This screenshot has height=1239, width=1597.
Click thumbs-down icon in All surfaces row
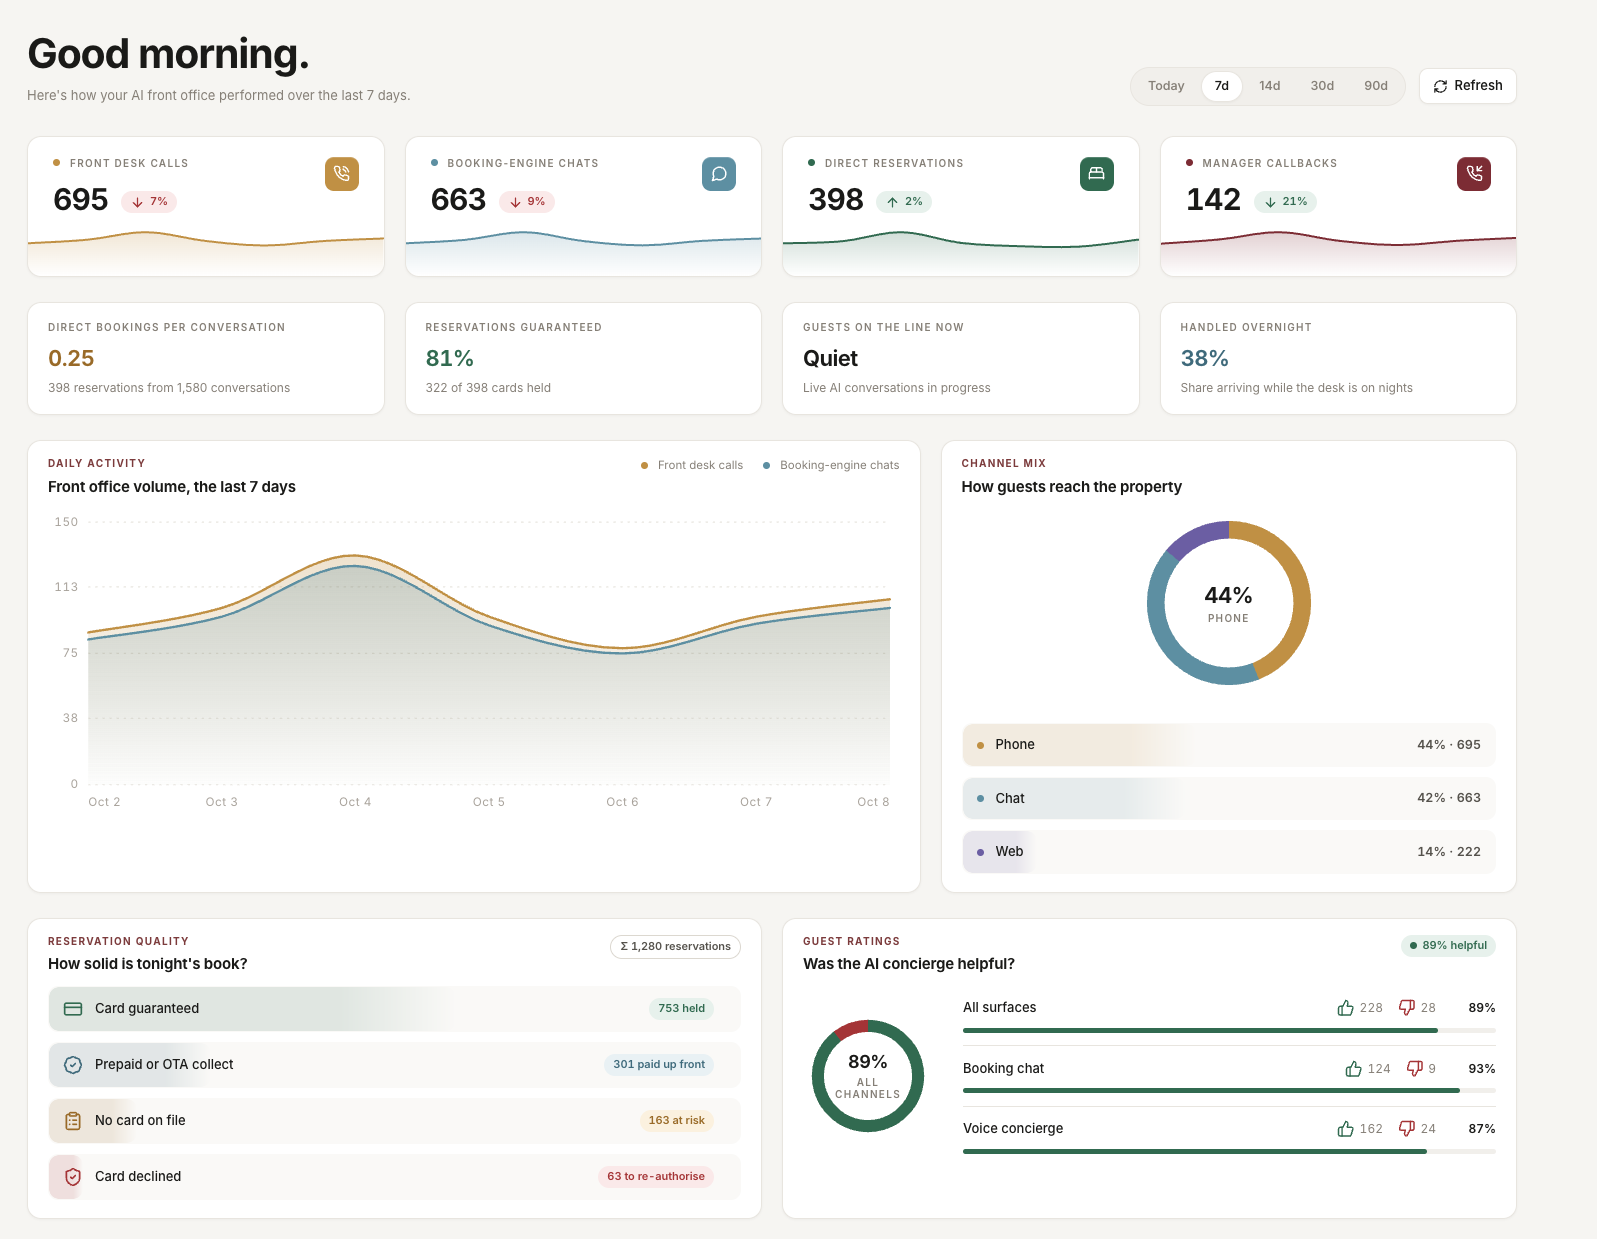point(1407,1008)
